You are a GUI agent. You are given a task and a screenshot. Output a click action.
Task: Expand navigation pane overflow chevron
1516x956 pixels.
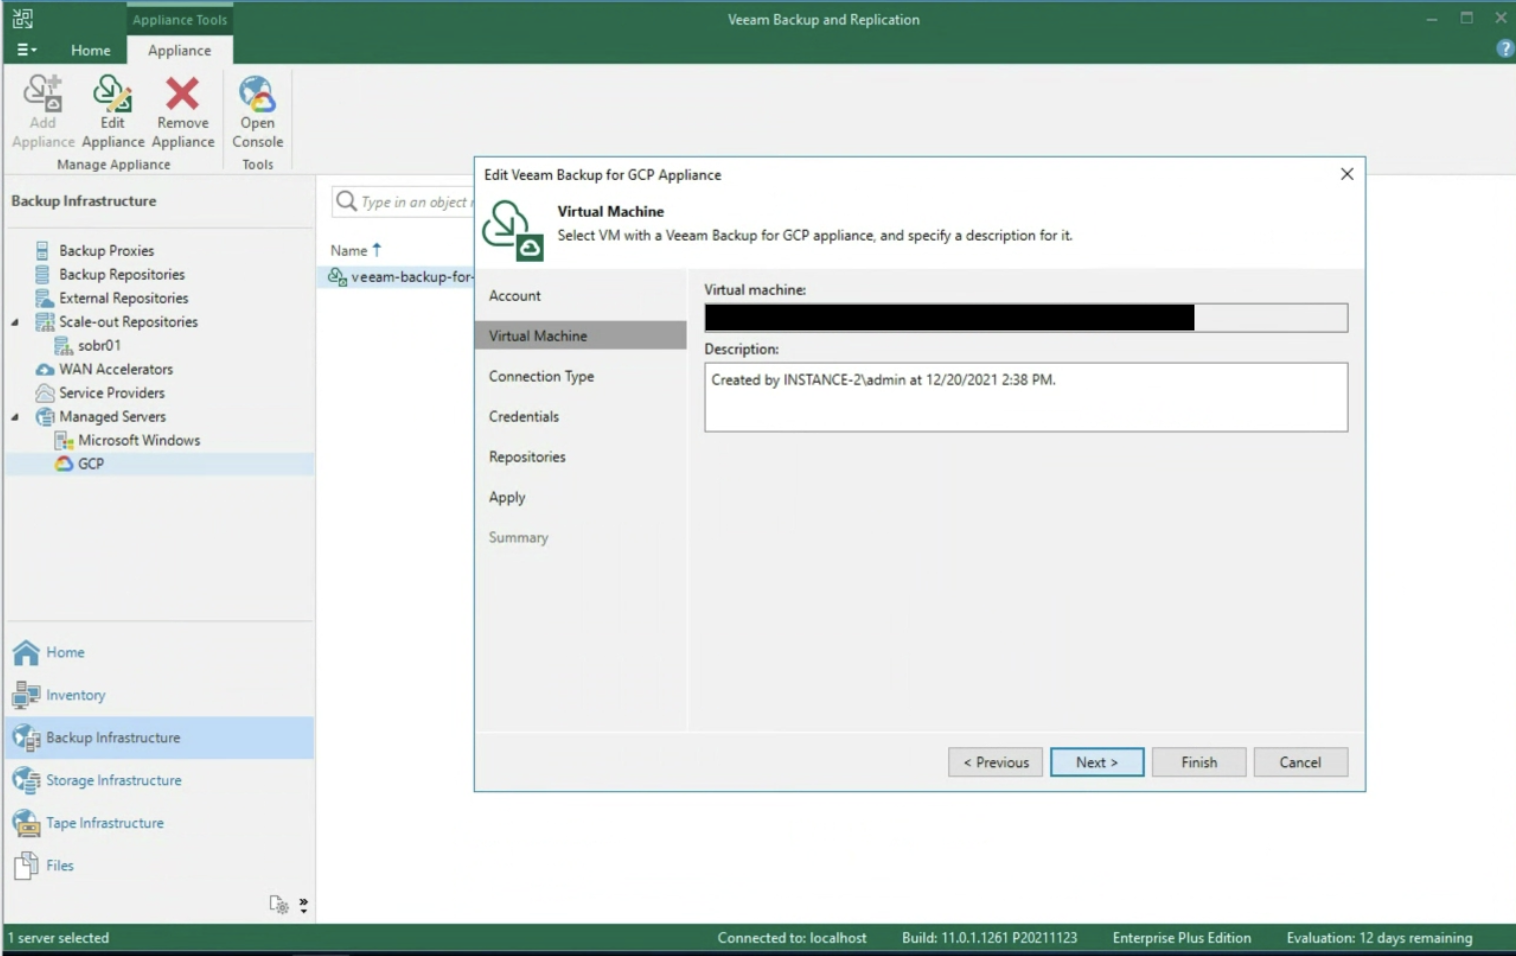pos(304,905)
